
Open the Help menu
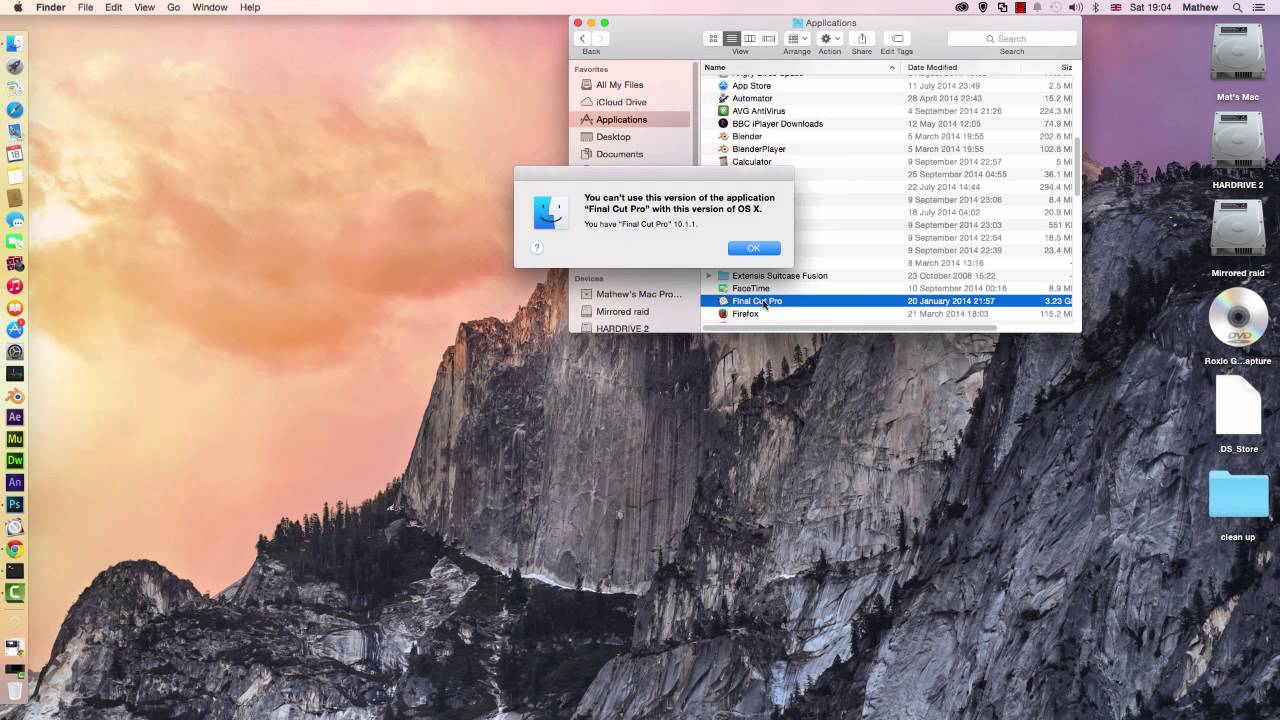tap(250, 7)
